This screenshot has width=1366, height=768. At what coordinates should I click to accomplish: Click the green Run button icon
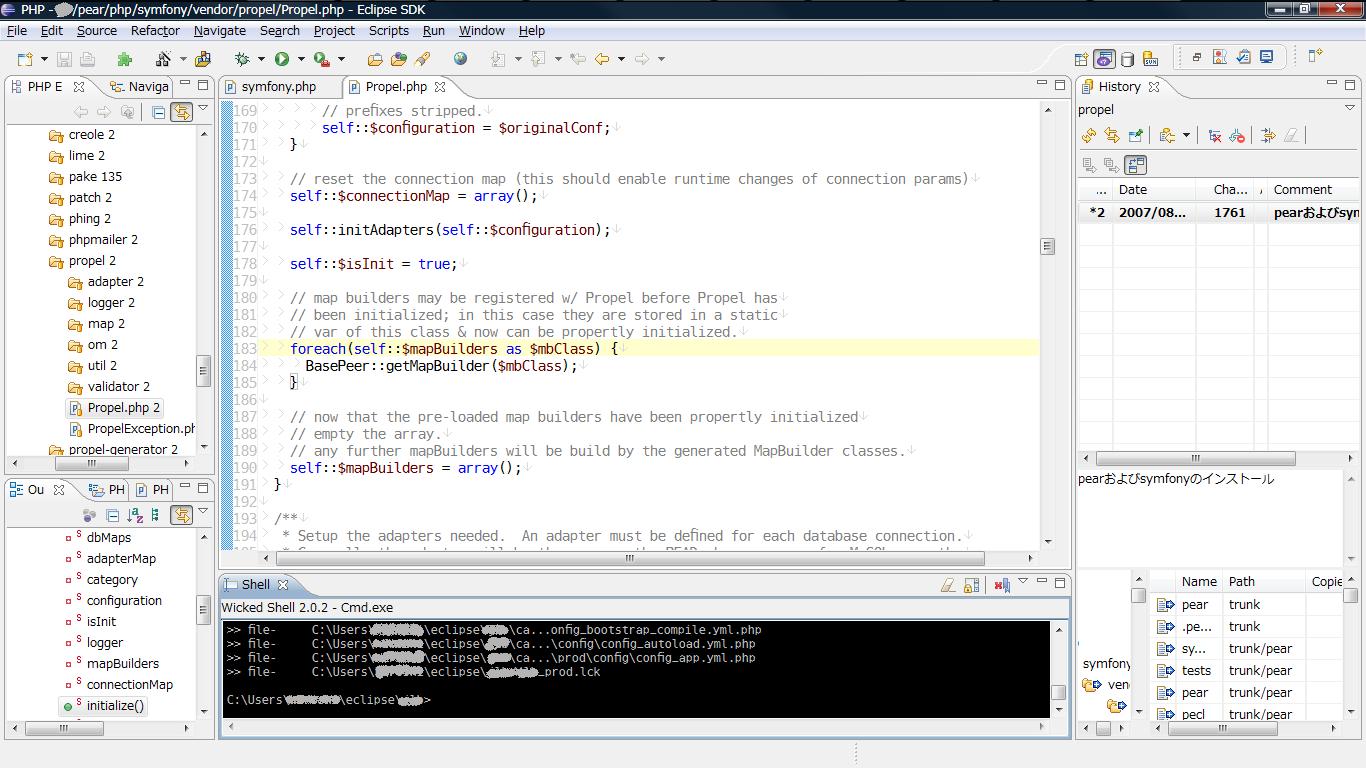coord(282,59)
